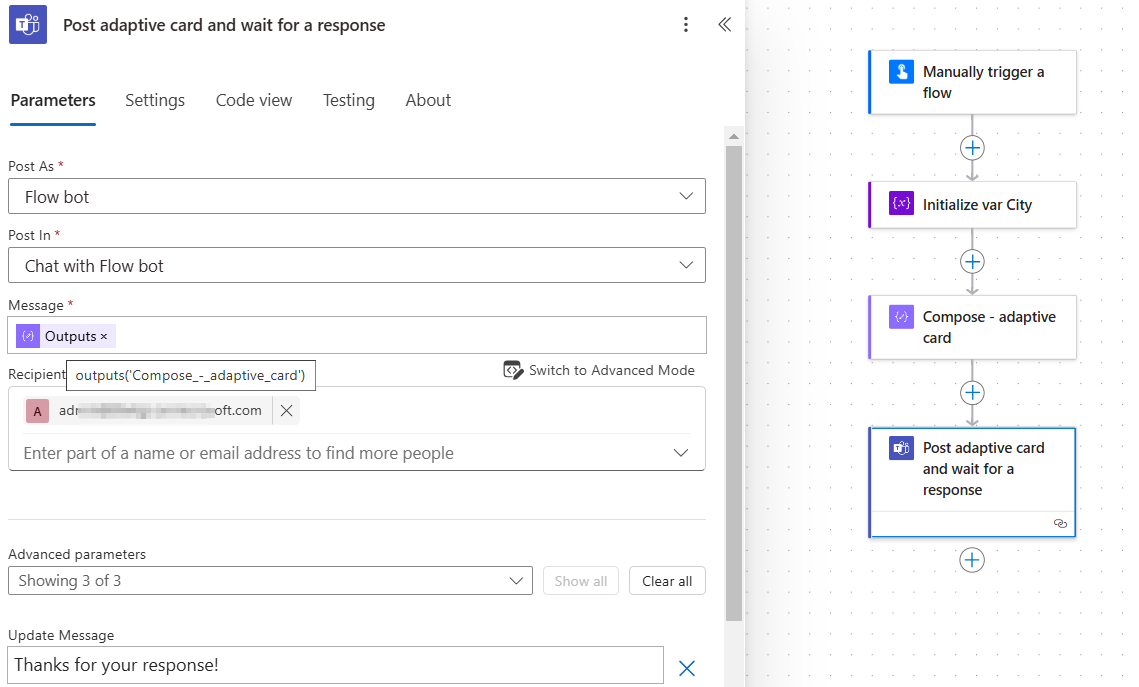The image size is (1139, 687).
Task: Click the 'Post As' field label
Action: point(31,166)
